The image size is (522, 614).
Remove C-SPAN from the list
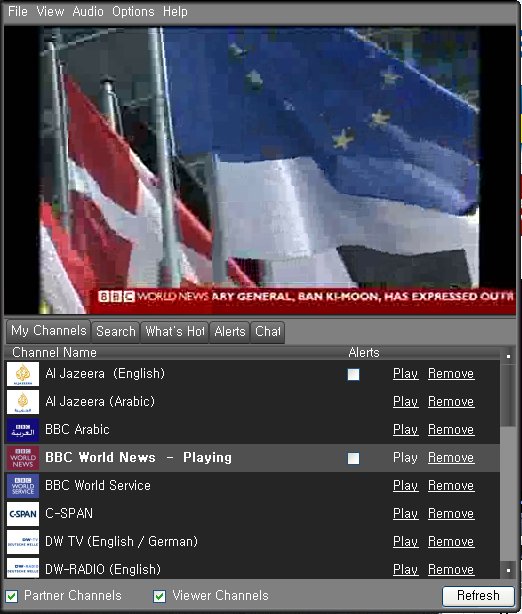[451, 514]
